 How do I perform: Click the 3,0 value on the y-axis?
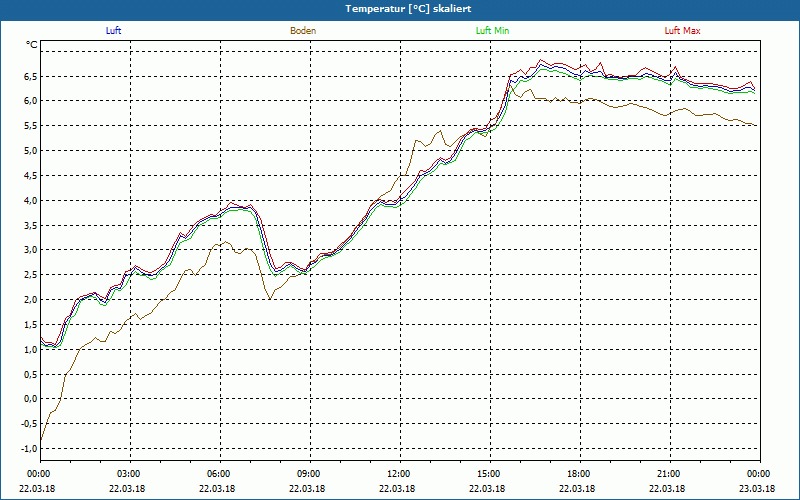click(30, 250)
